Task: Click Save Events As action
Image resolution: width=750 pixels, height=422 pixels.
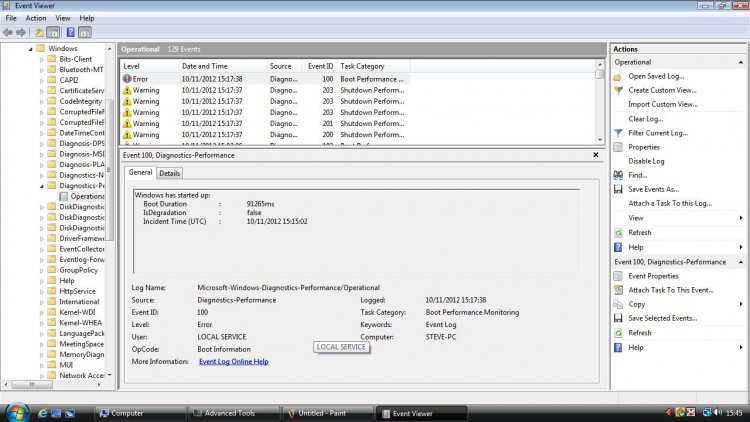Action: click(653, 189)
